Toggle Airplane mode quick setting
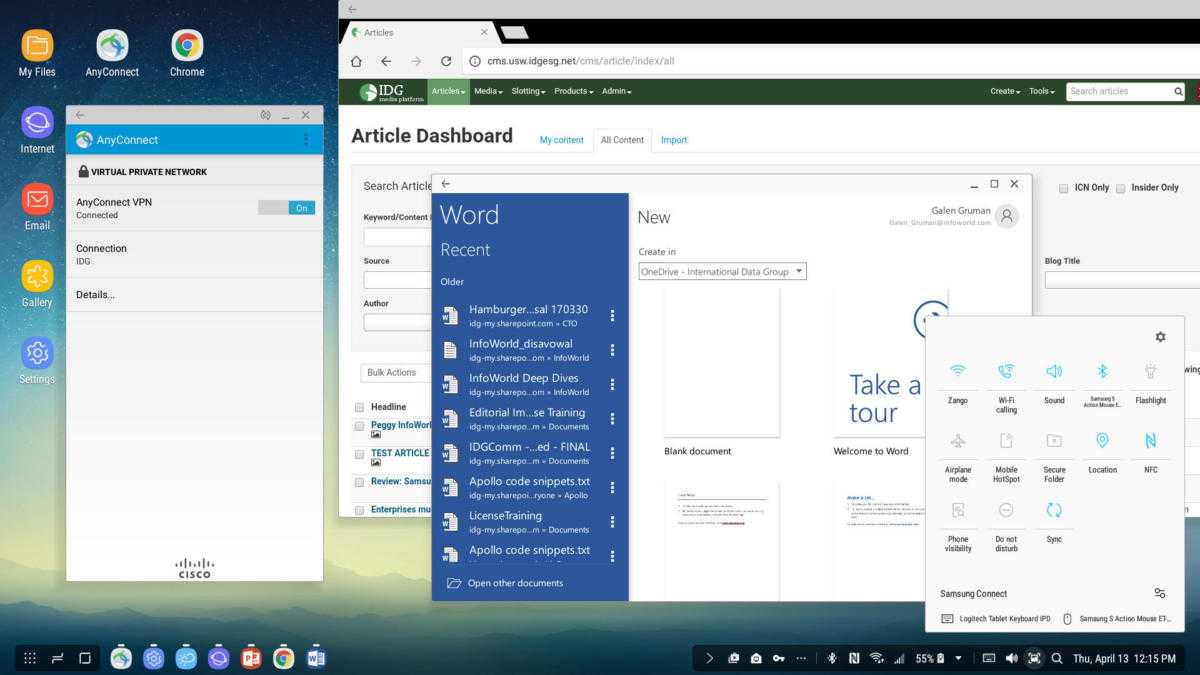 pyautogui.click(x=958, y=441)
